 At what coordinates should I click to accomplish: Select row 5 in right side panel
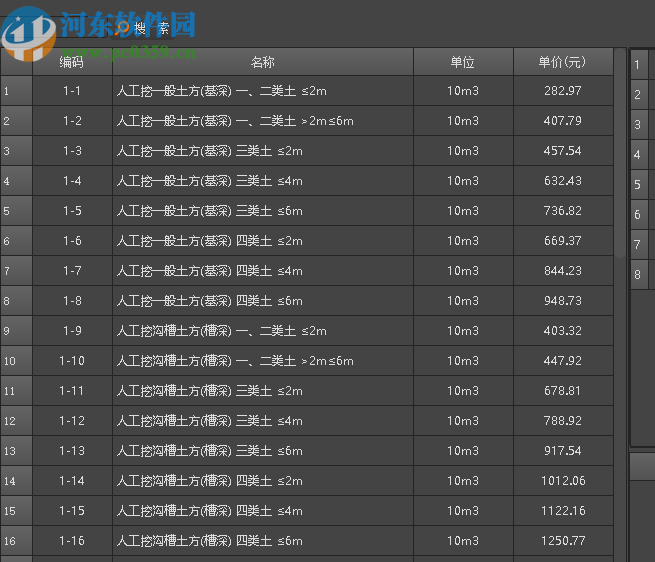[x=639, y=184]
